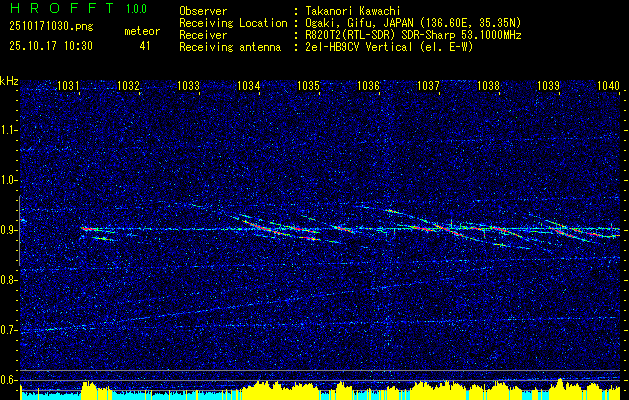This screenshot has width=629, height=400.
Task: Click the Receiving antenna label
Action: coord(230,48)
